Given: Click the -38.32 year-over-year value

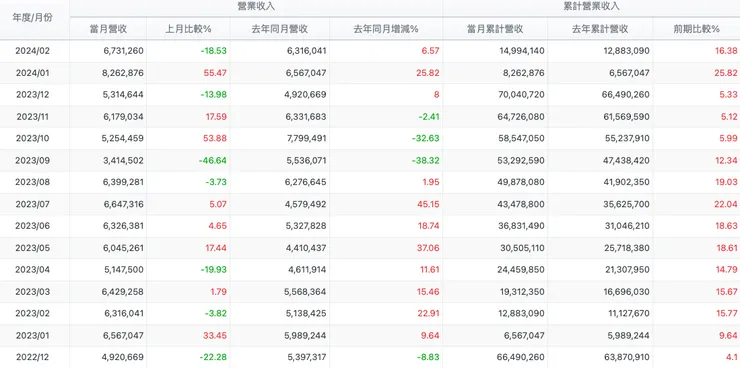Looking at the screenshot, I should pyautogui.click(x=426, y=160).
